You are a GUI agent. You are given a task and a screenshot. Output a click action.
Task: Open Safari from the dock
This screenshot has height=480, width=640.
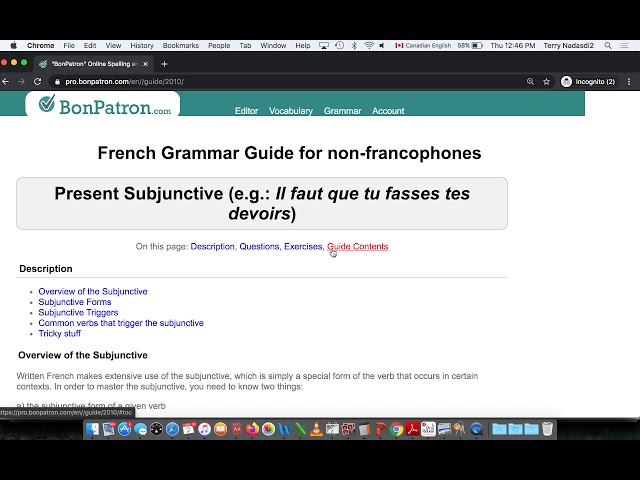pyautogui.click(x=172, y=429)
